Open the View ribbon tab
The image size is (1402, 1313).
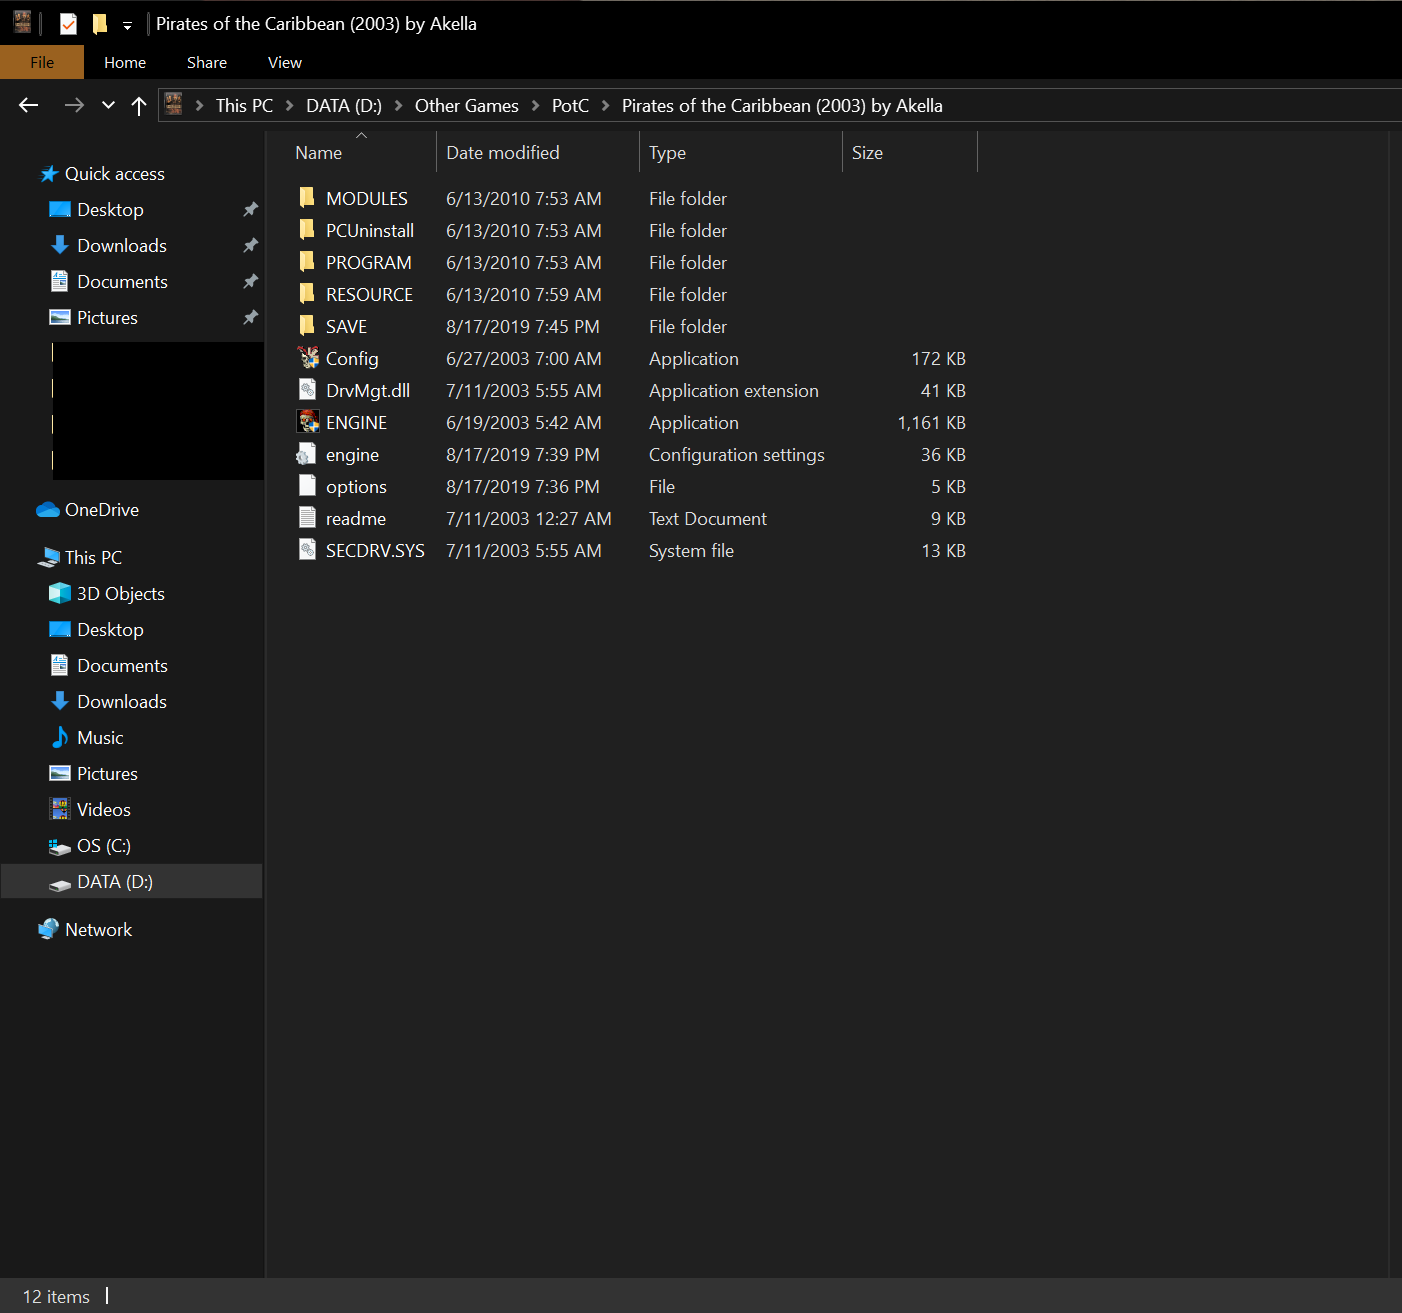coord(285,62)
